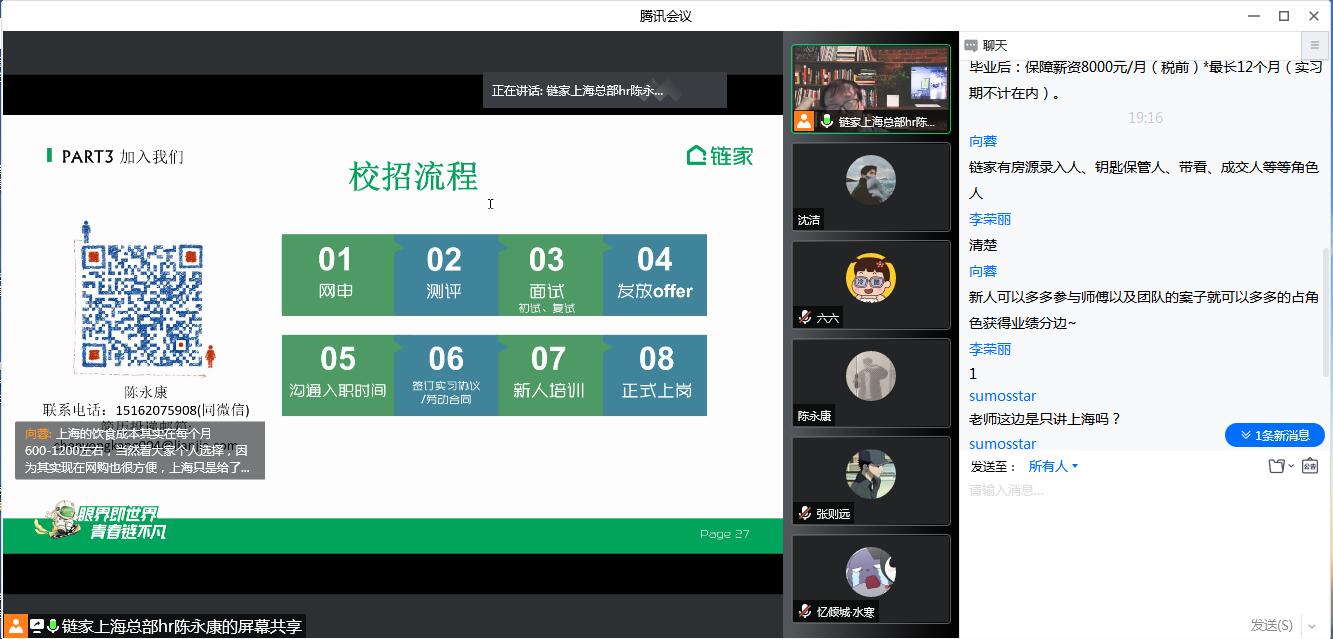The height and width of the screenshot is (639, 1333).
Task: Click the chat bubble icon beside 聊天
Action: point(970,46)
